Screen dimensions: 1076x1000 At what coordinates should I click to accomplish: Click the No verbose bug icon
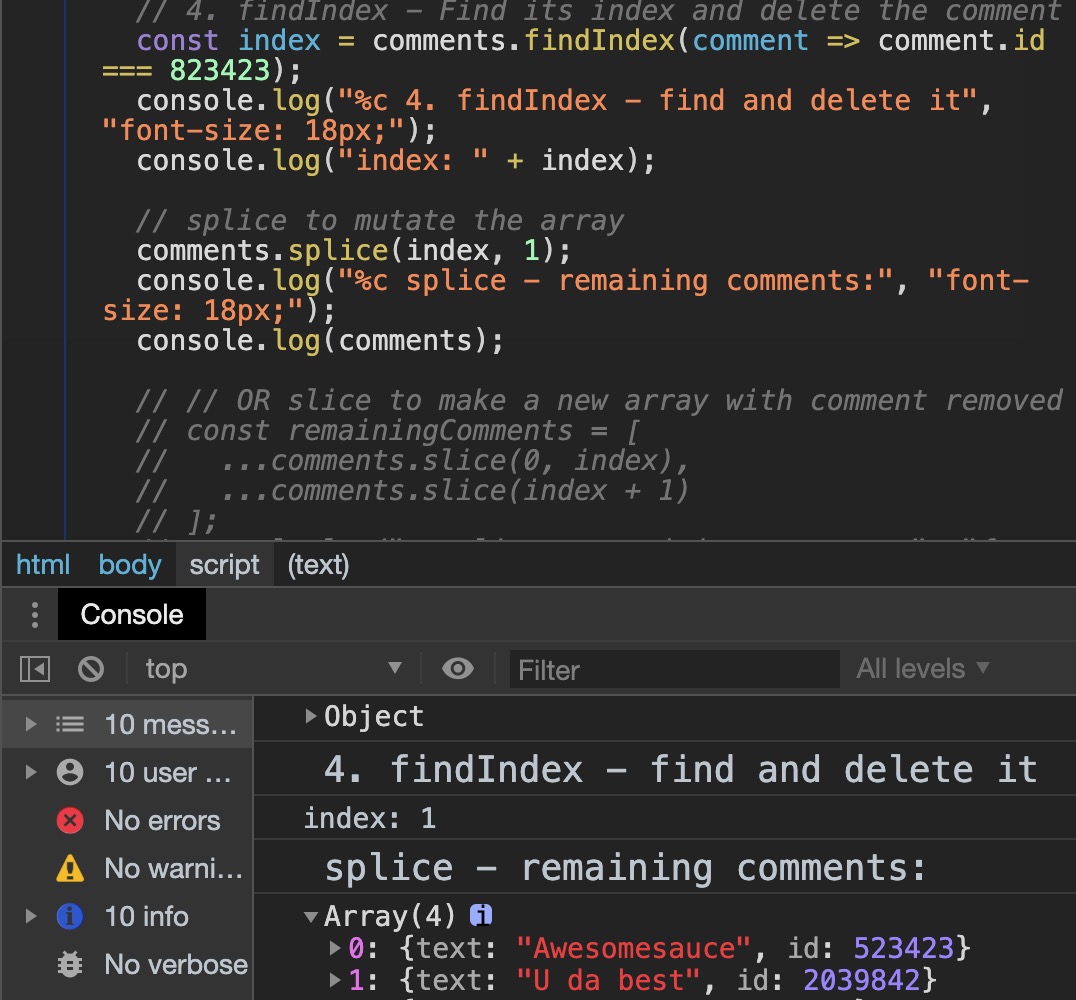tap(69, 964)
